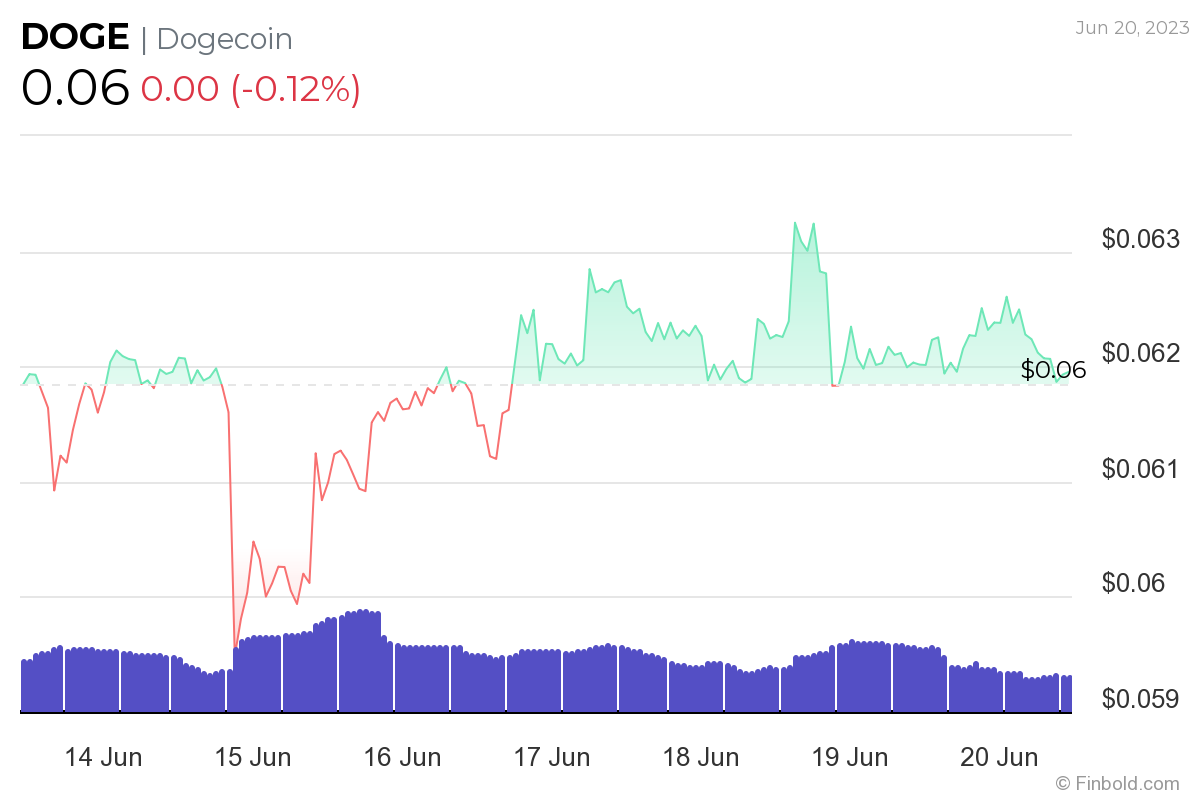Screen dimensions: 1200x800
Task: Click the $0.06 axis label near volume bars
Action: pyautogui.click(x=1134, y=582)
